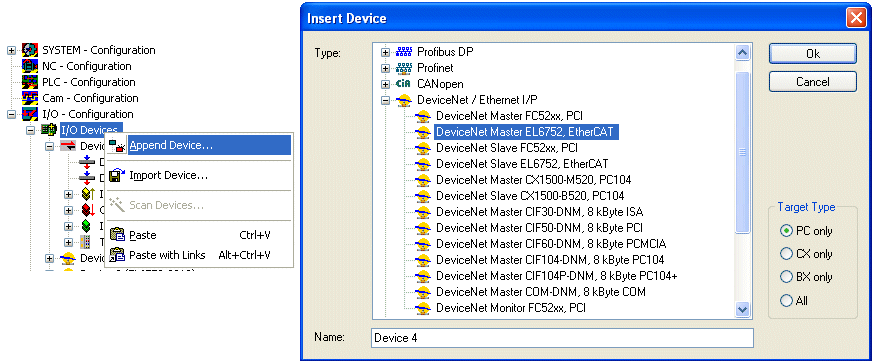Collapse the I/O Devices node
Screen dimensions: 875x363
coord(30,131)
